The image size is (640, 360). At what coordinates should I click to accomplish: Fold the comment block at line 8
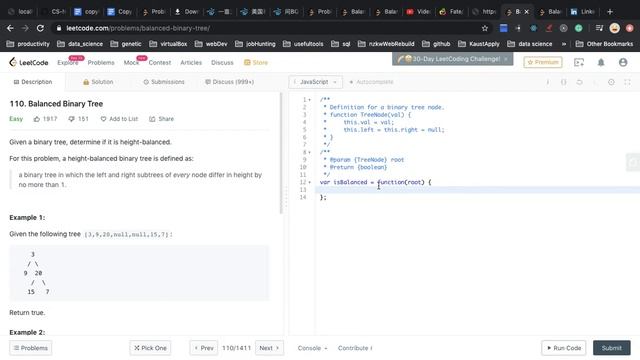[x=309, y=152]
